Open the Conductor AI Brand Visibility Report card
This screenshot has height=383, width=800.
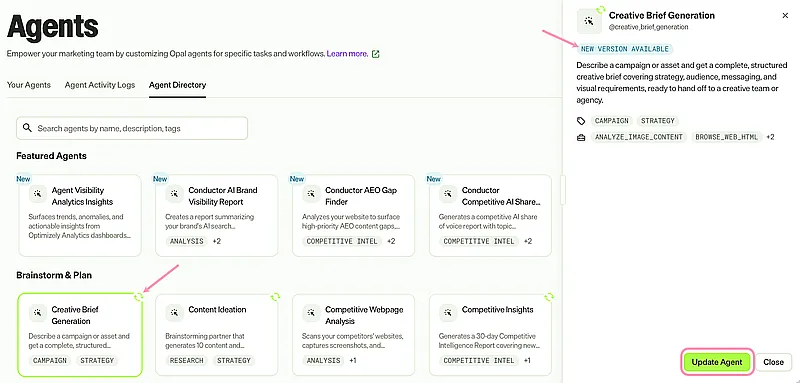(217, 215)
